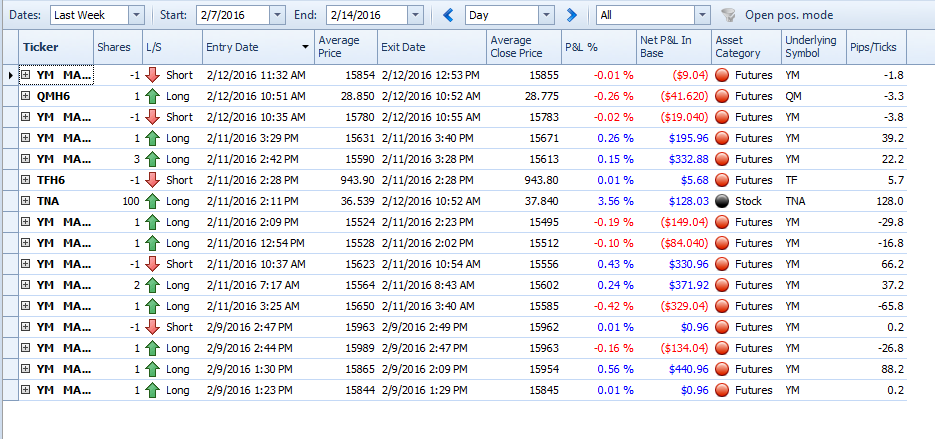
Task: Expand the TFH6 trade row
Action: point(26,180)
